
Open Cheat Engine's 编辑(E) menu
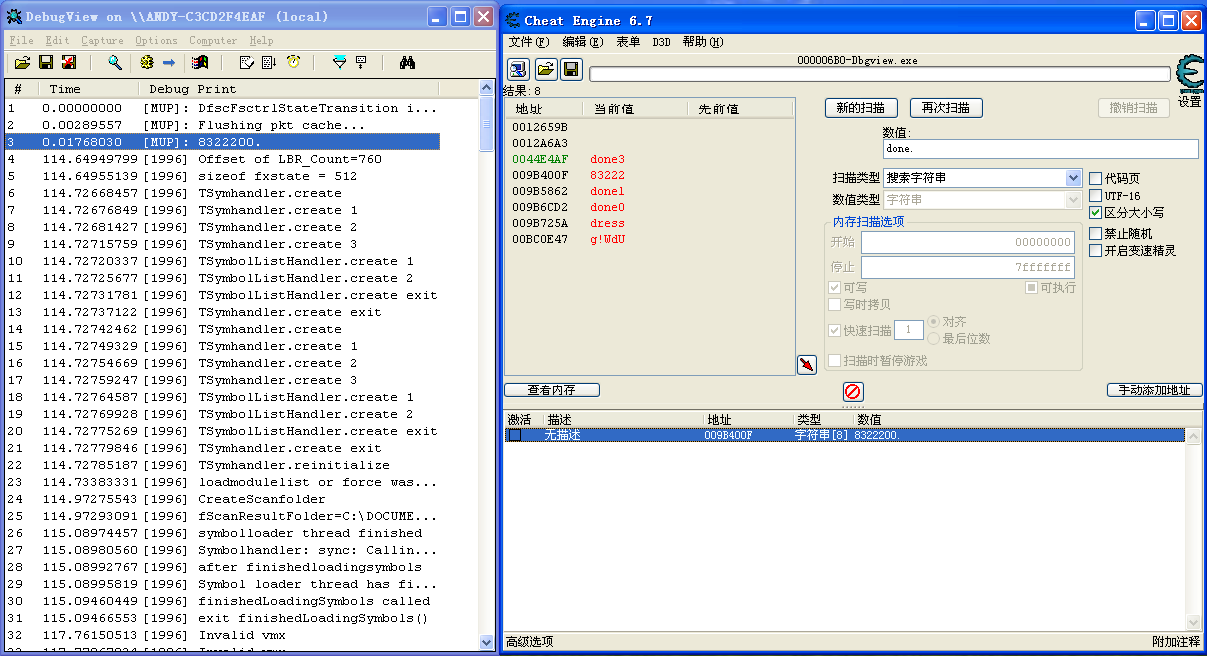click(x=583, y=42)
